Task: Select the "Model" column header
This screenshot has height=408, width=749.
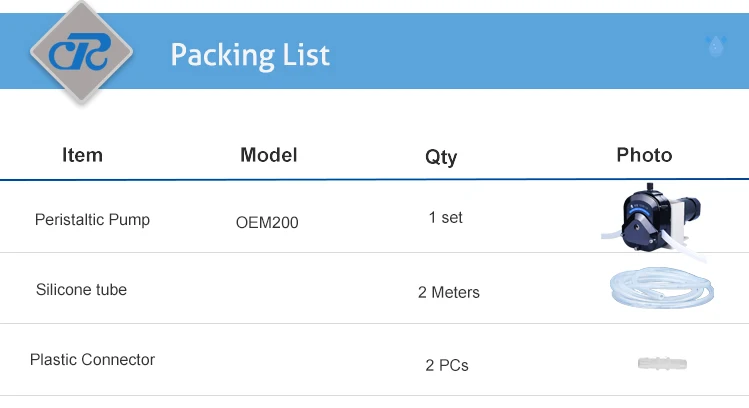Action: [268, 155]
